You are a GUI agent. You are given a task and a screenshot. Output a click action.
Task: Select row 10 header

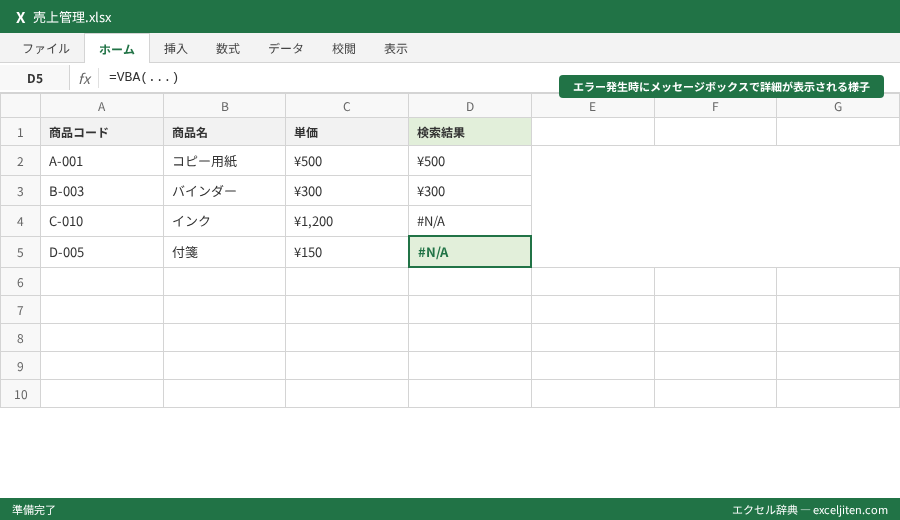click(20, 394)
